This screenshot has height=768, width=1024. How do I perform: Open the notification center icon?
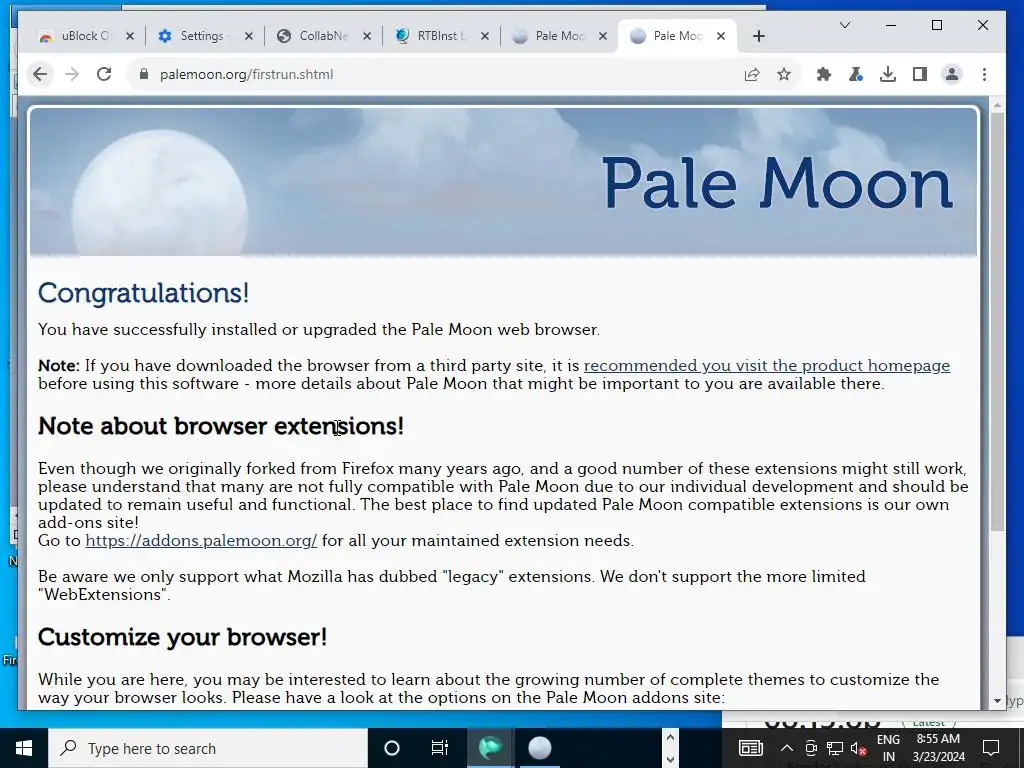pyautogui.click(x=991, y=748)
